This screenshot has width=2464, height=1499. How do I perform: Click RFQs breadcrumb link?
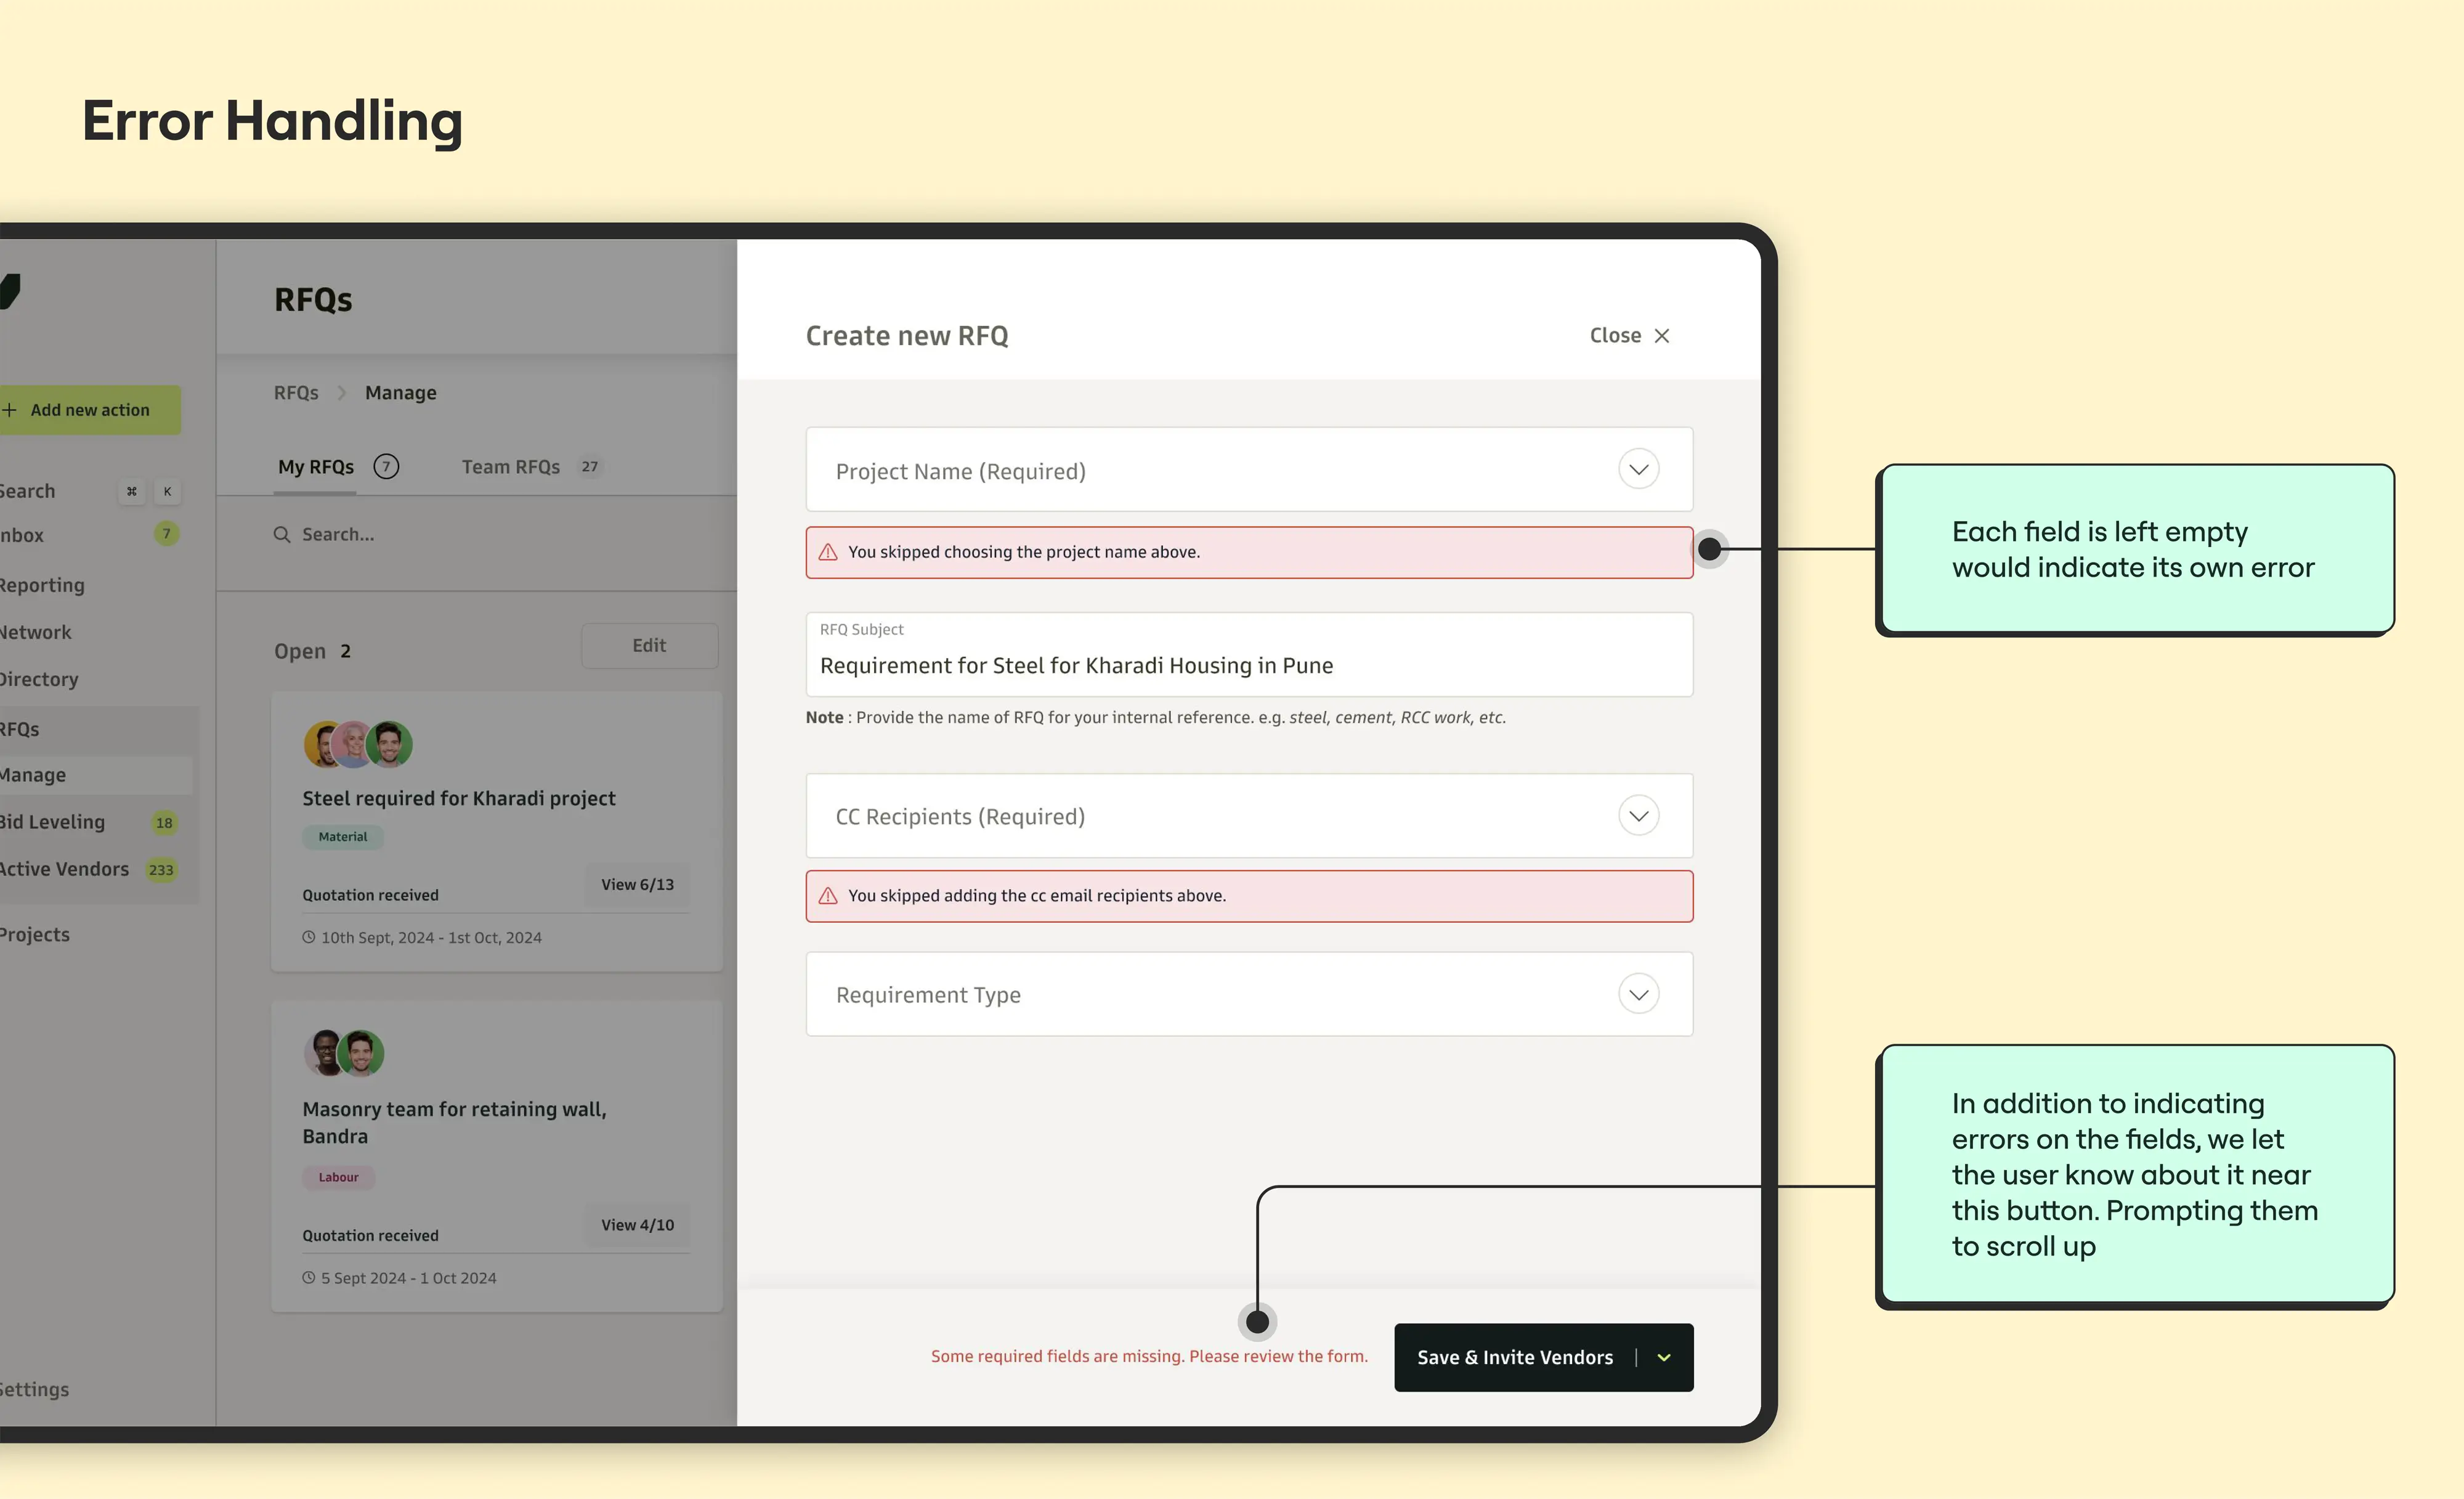296,393
